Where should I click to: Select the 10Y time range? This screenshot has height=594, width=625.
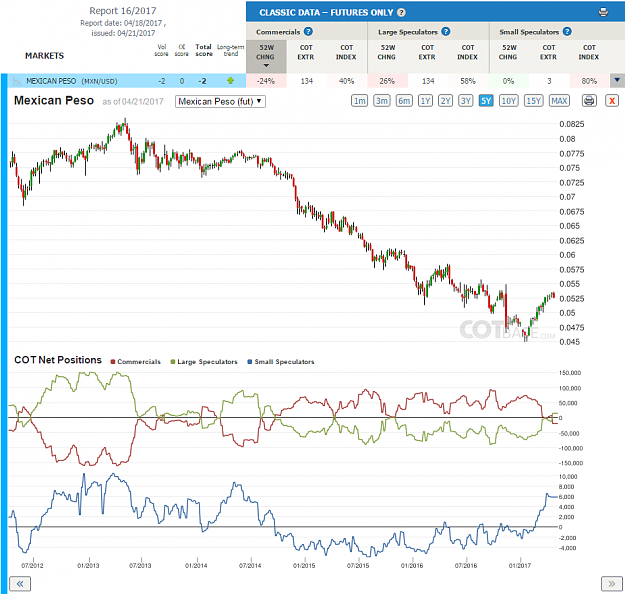[509, 101]
